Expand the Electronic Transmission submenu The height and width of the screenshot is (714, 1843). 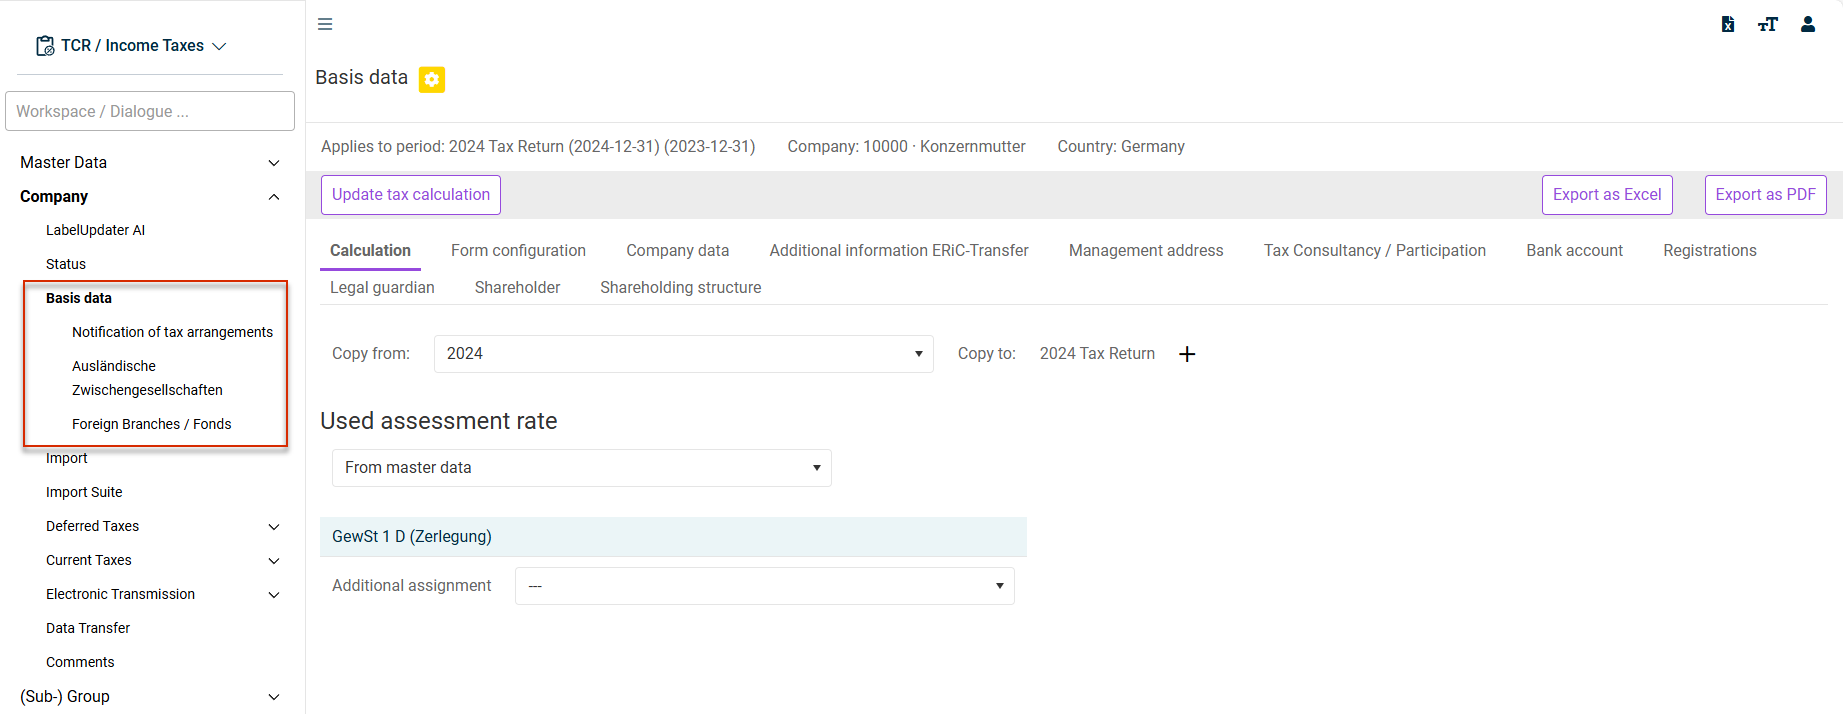[274, 594]
